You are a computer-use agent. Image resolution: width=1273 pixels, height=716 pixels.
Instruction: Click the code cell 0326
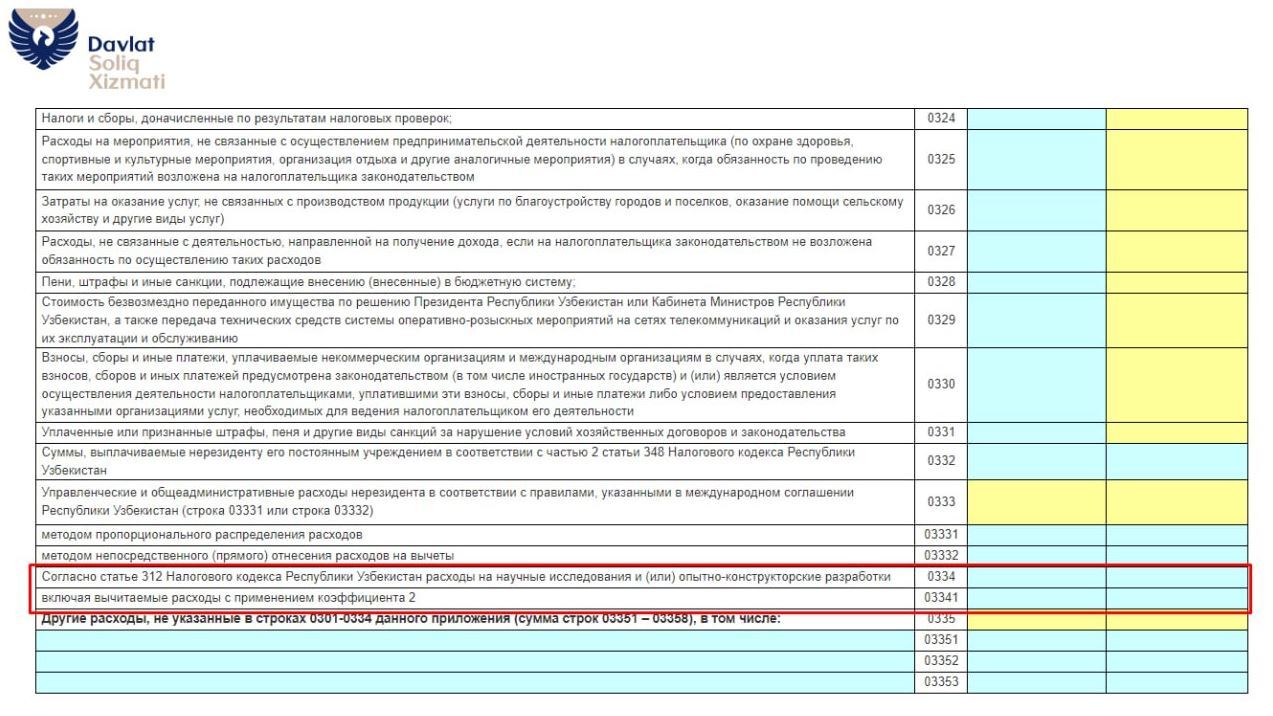tap(940, 210)
